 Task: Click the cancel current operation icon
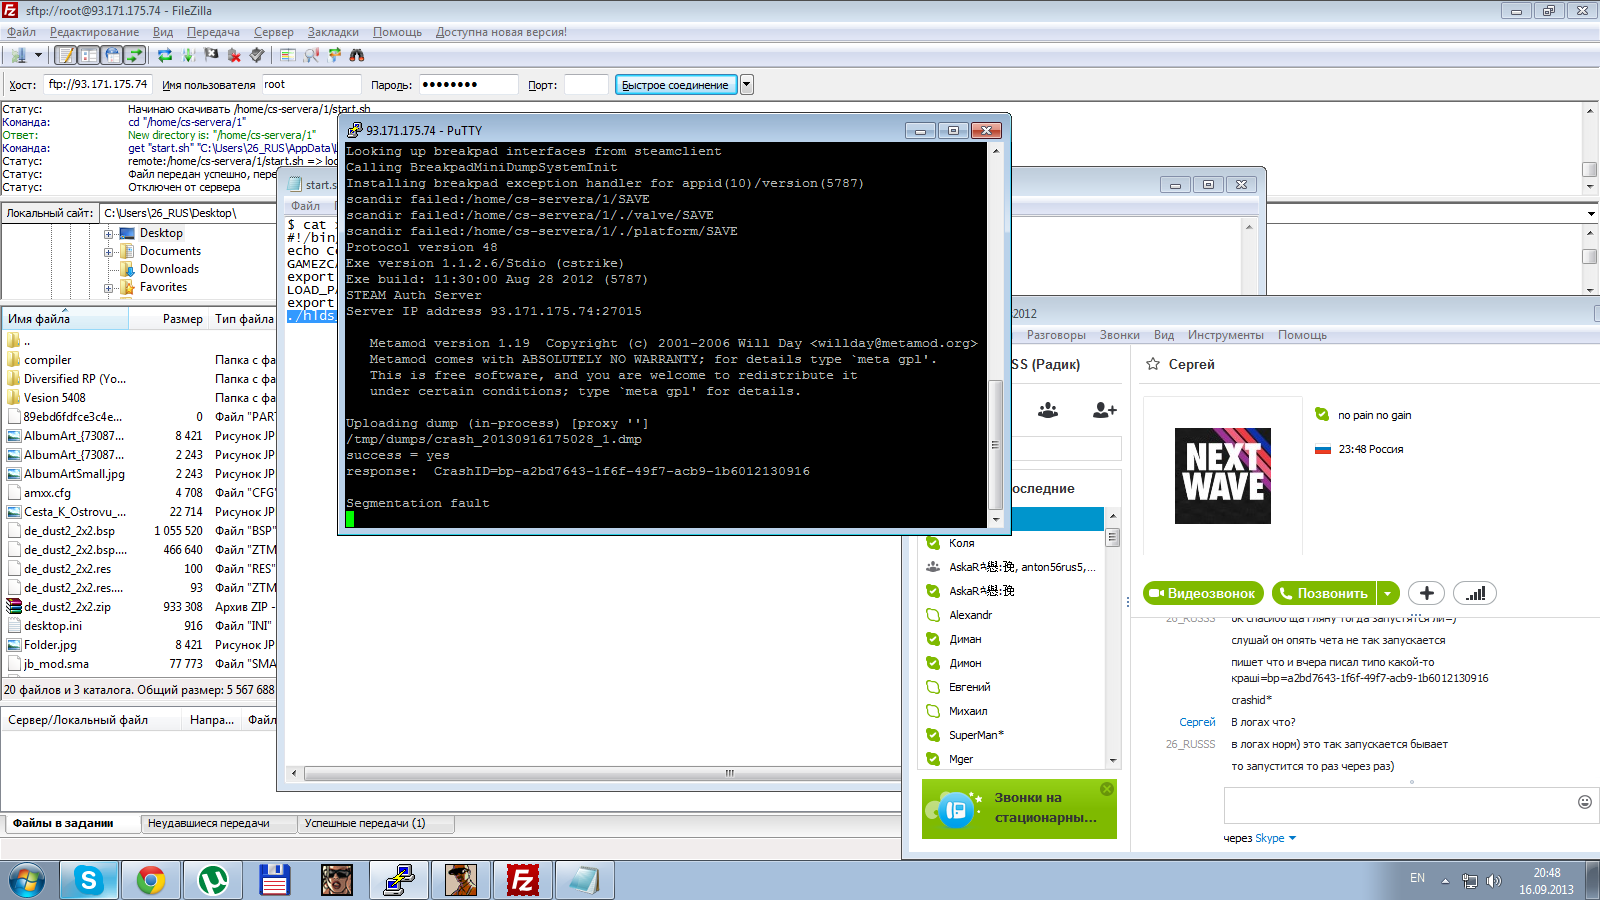click(211, 56)
